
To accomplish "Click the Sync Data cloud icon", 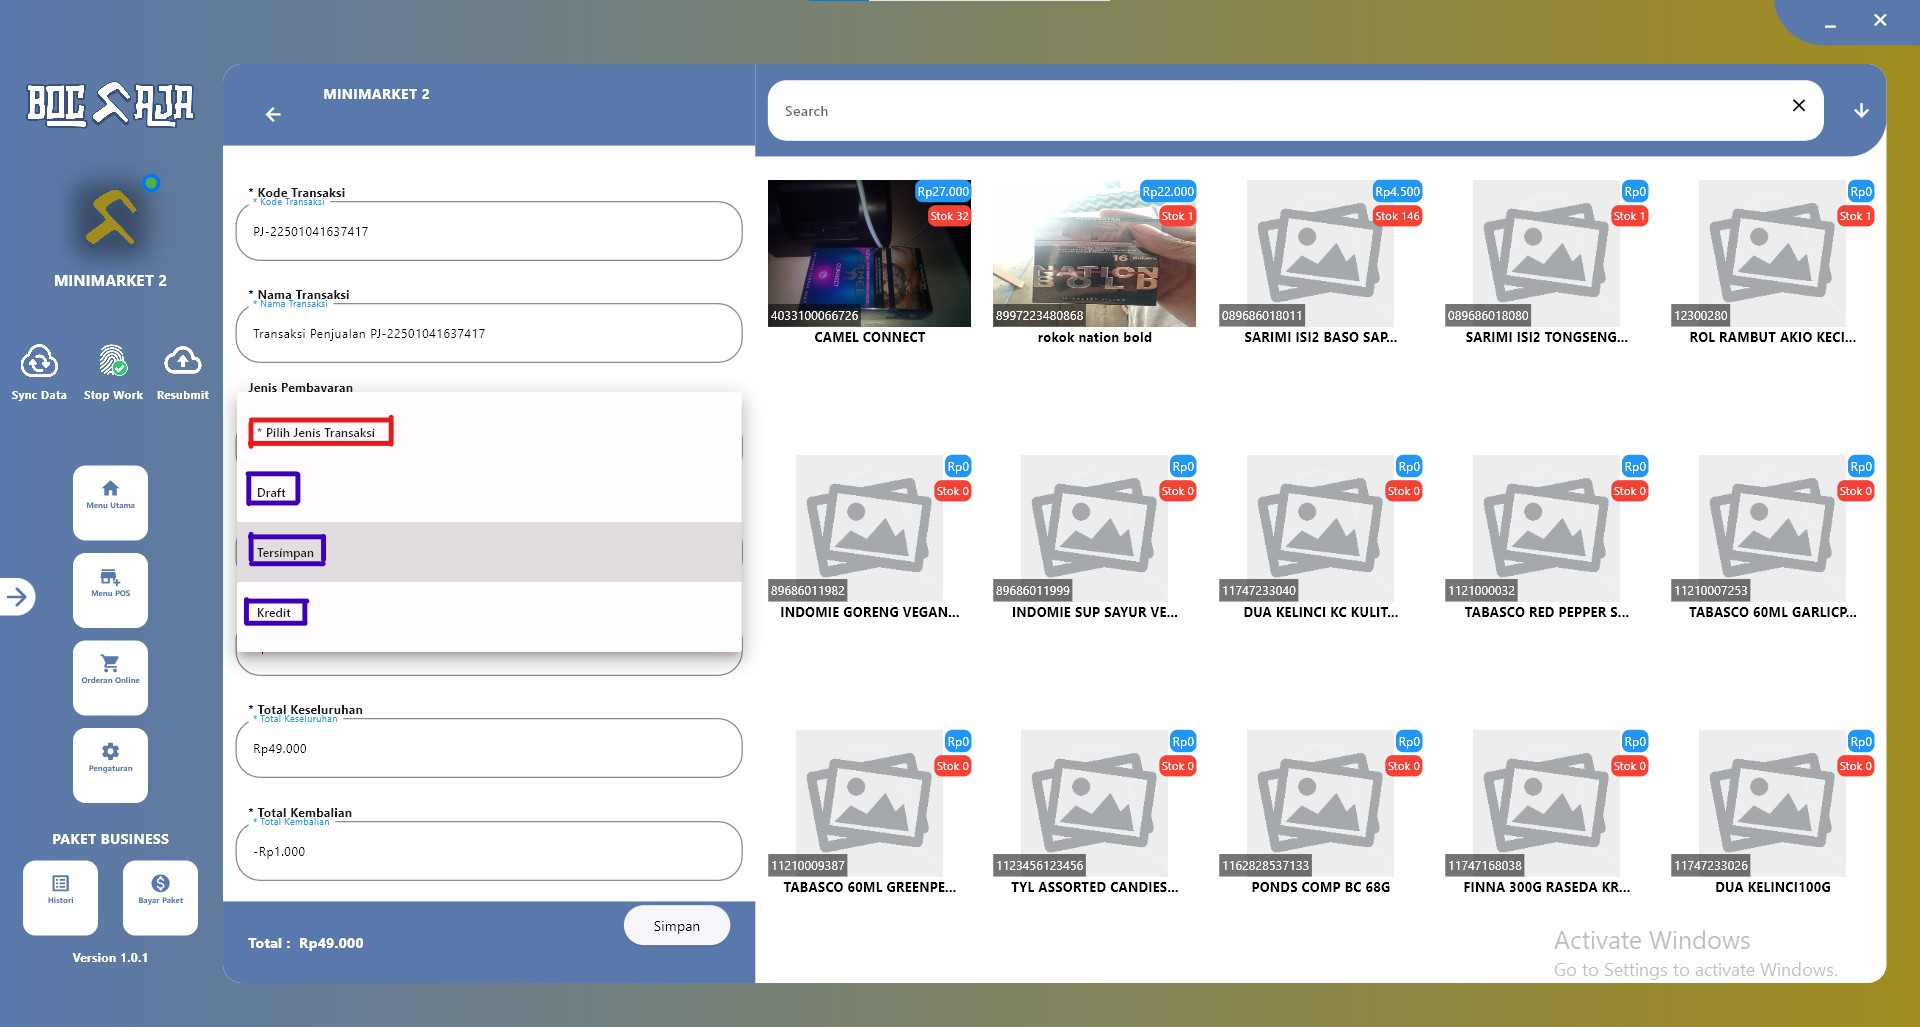I will pyautogui.click(x=39, y=361).
